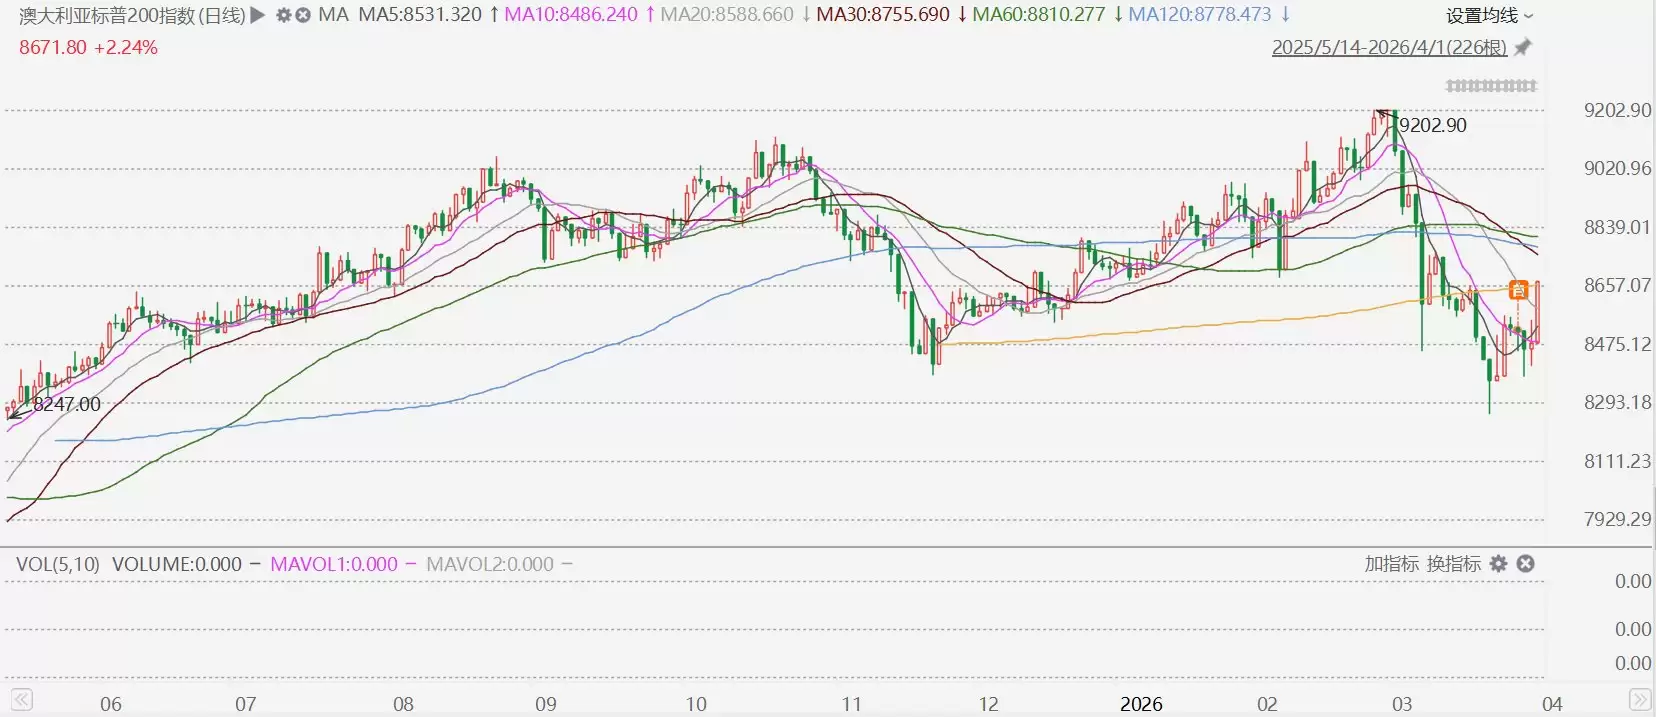The height and width of the screenshot is (717, 1656).
Task: Toggle the MA120 moving average label
Action: point(1200,15)
